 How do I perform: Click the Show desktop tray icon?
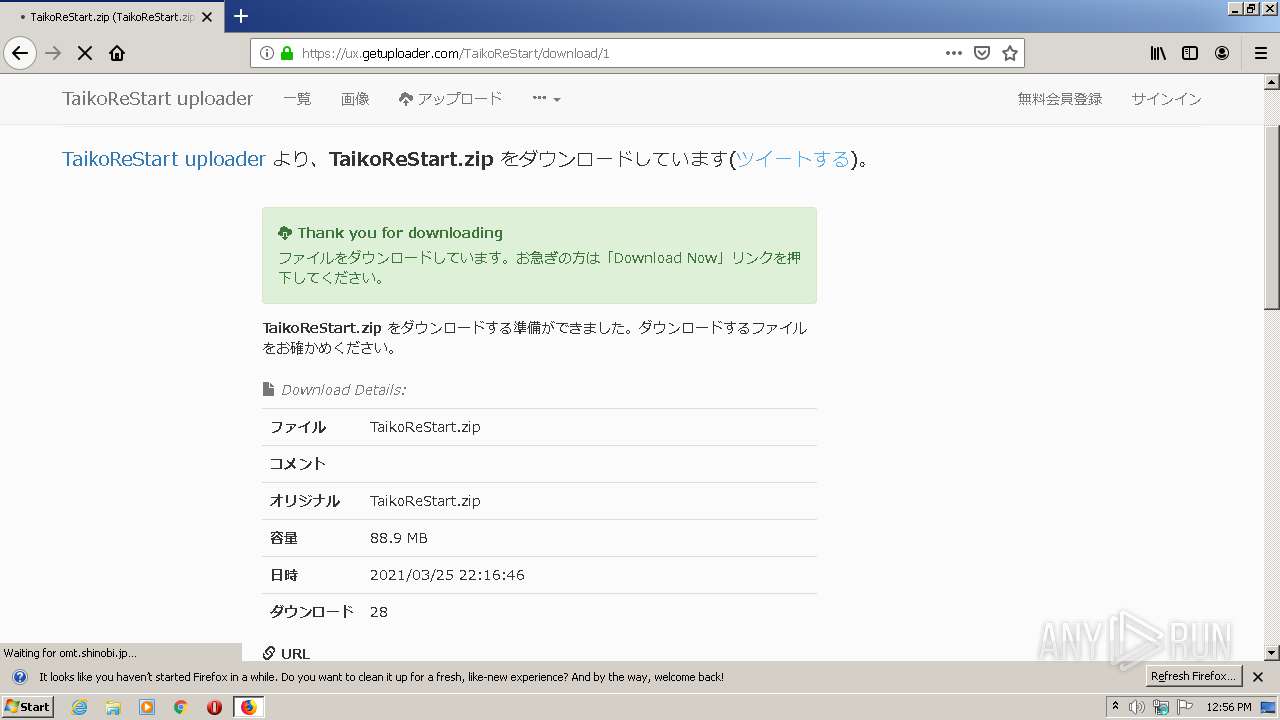pos(1268,707)
